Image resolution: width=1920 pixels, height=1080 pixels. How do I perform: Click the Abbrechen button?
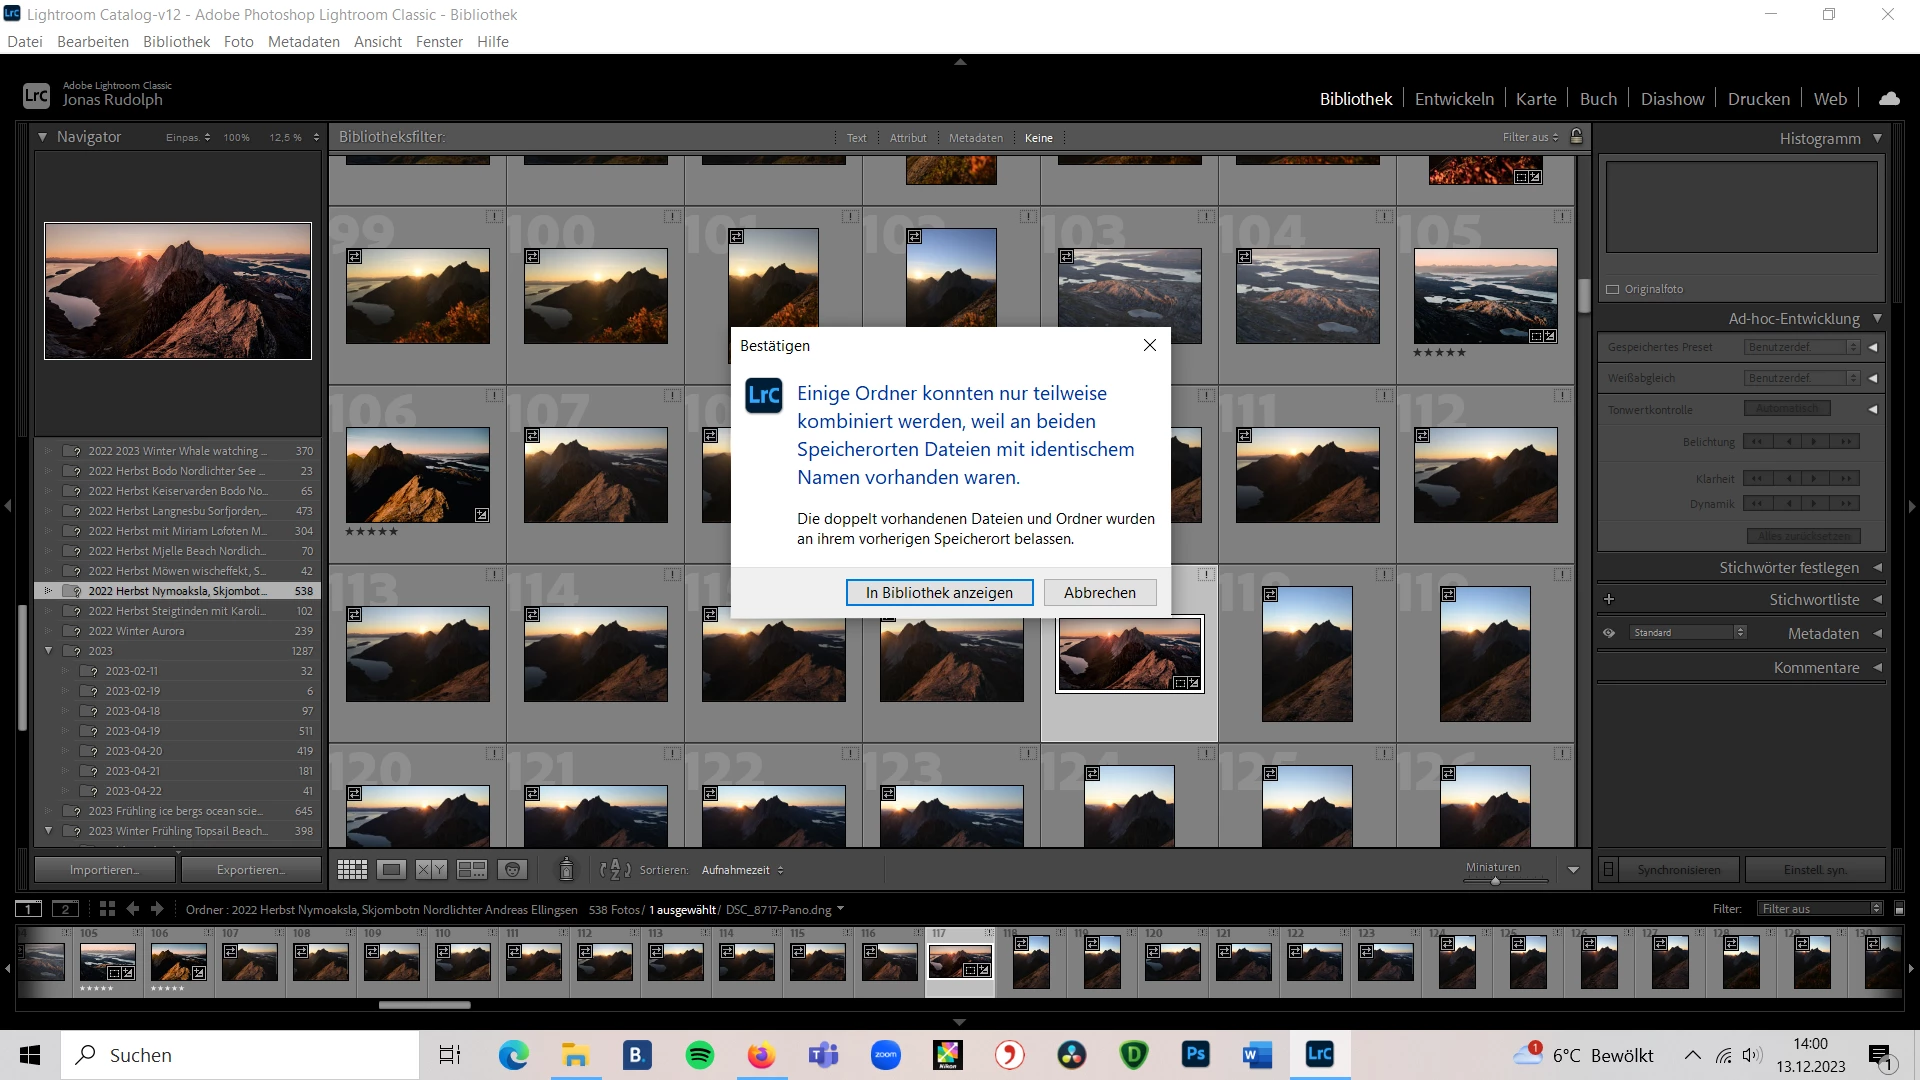[x=1099, y=593]
